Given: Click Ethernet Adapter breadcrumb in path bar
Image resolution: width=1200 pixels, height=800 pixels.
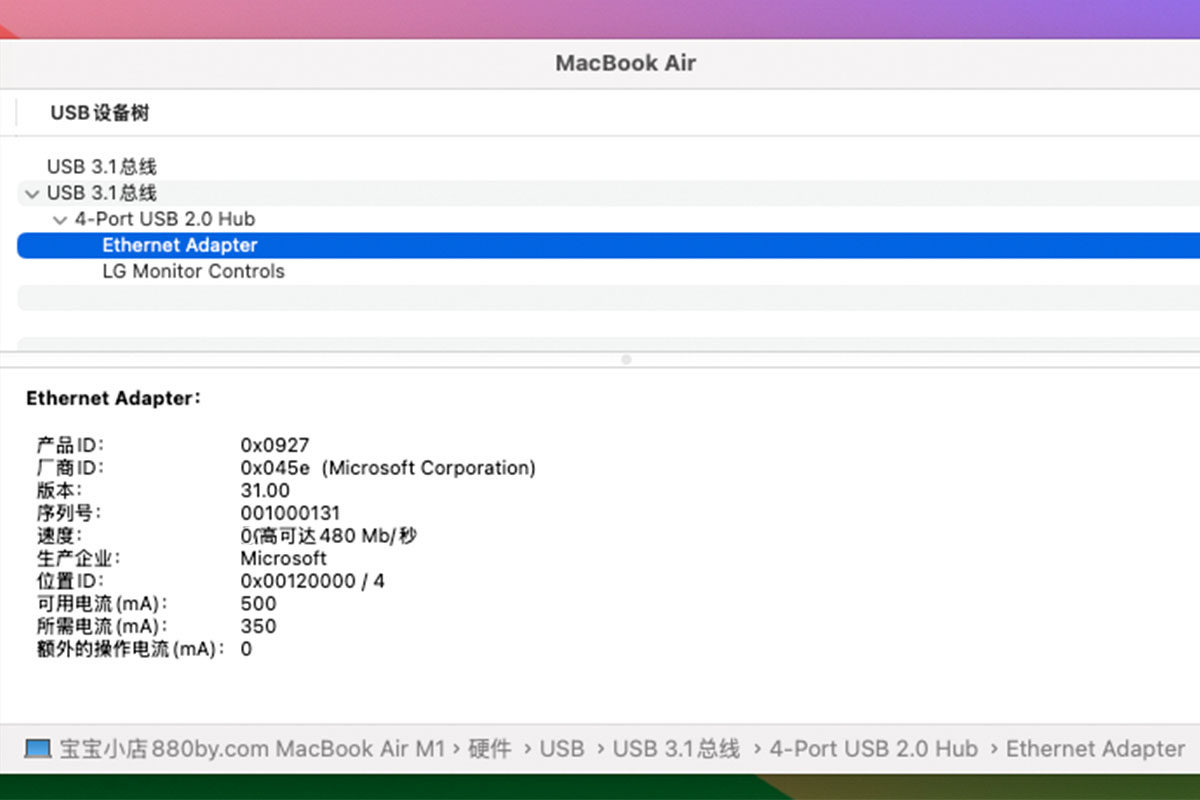Looking at the screenshot, I should point(1095,749).
